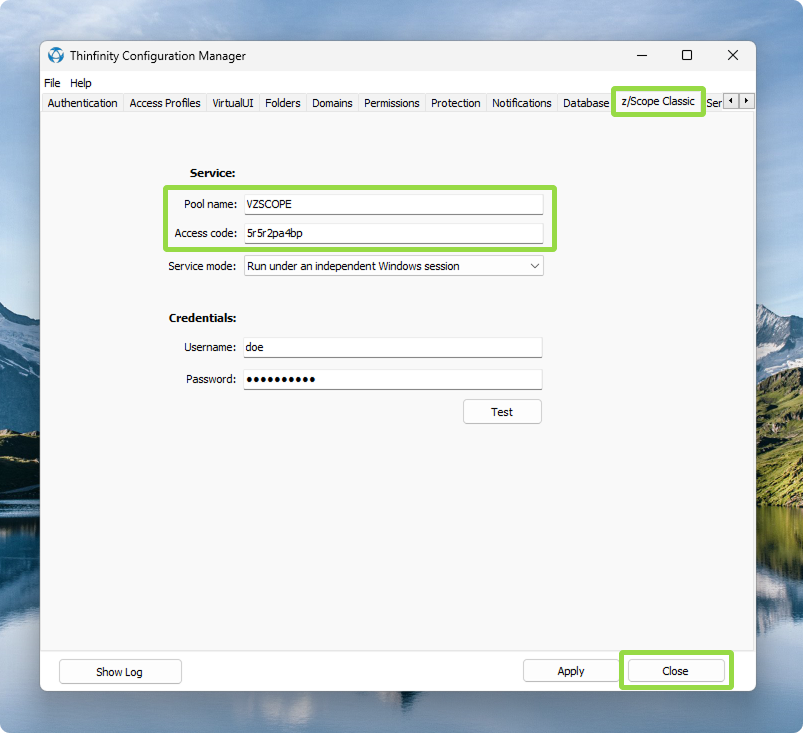Image resolution: width=803 pixels, height=733 pixels.
Task: Close the window with the X icon
Action: coord(733,55)
